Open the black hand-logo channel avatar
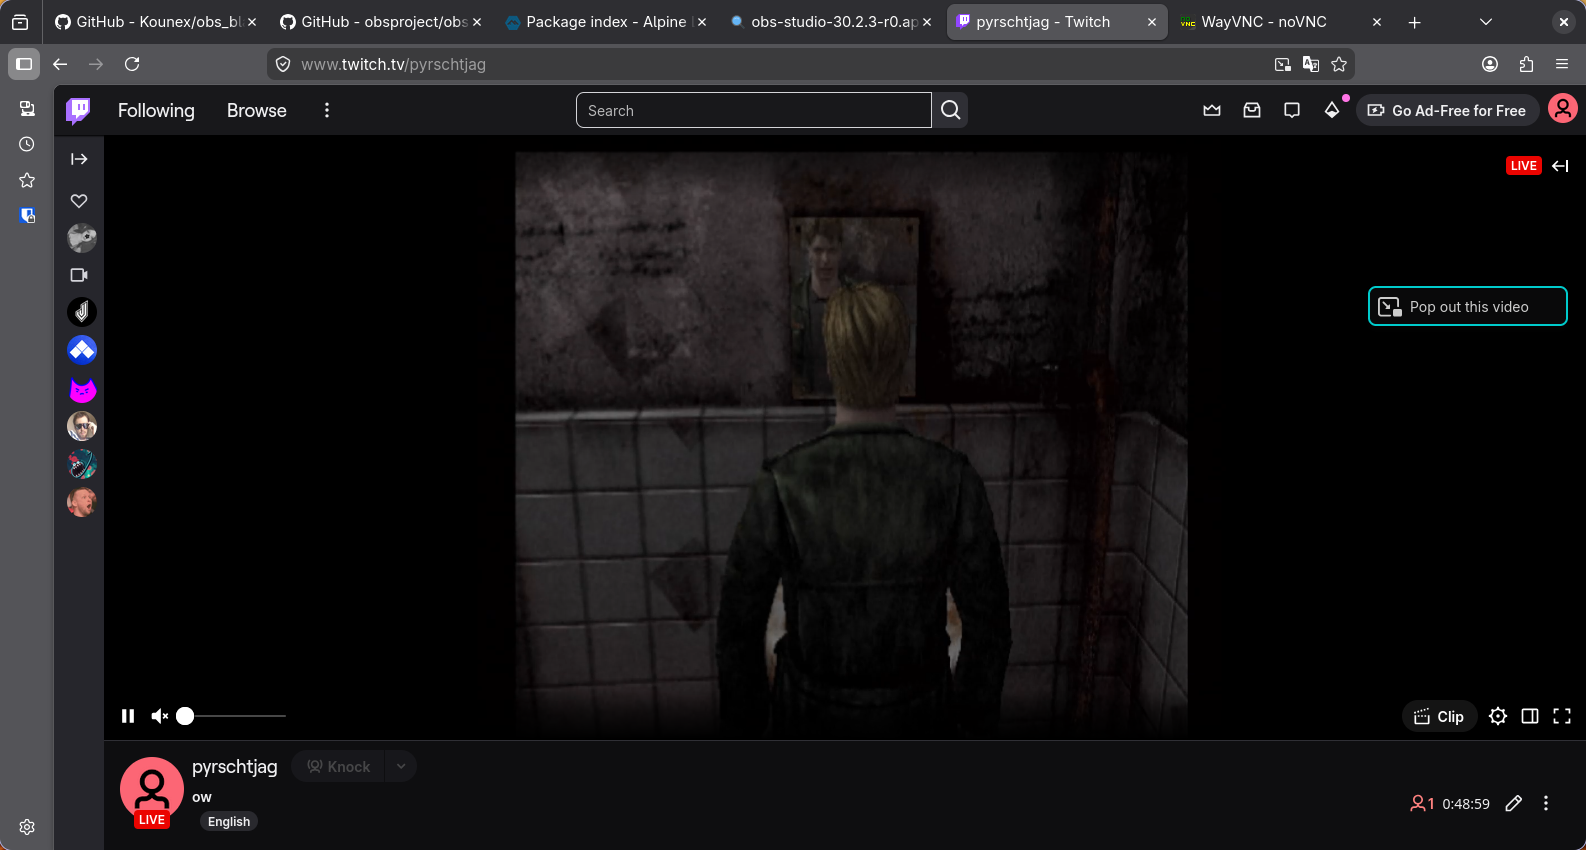 pyautogui.click(x=82, y=312)
